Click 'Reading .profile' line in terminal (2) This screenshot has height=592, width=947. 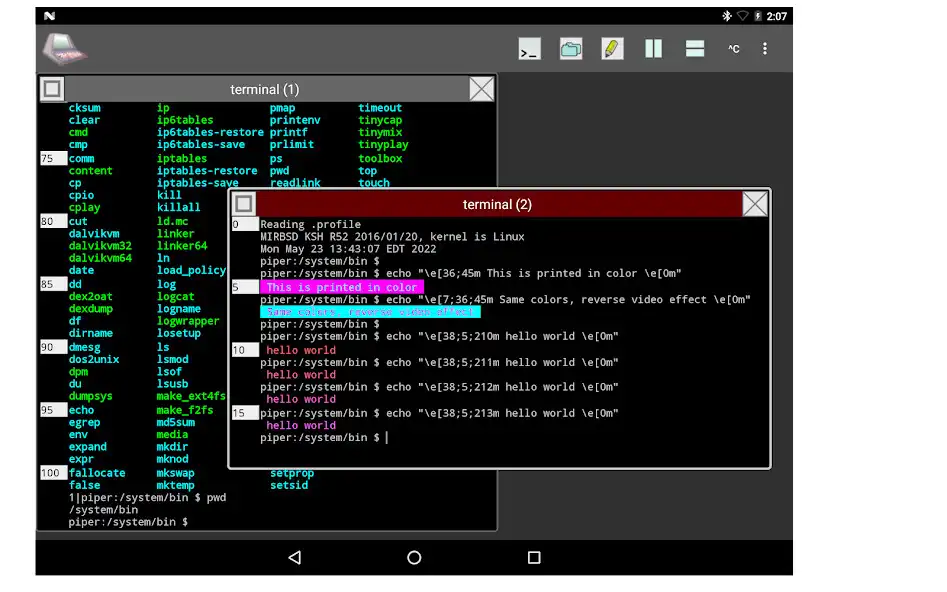tap(310, 224)
